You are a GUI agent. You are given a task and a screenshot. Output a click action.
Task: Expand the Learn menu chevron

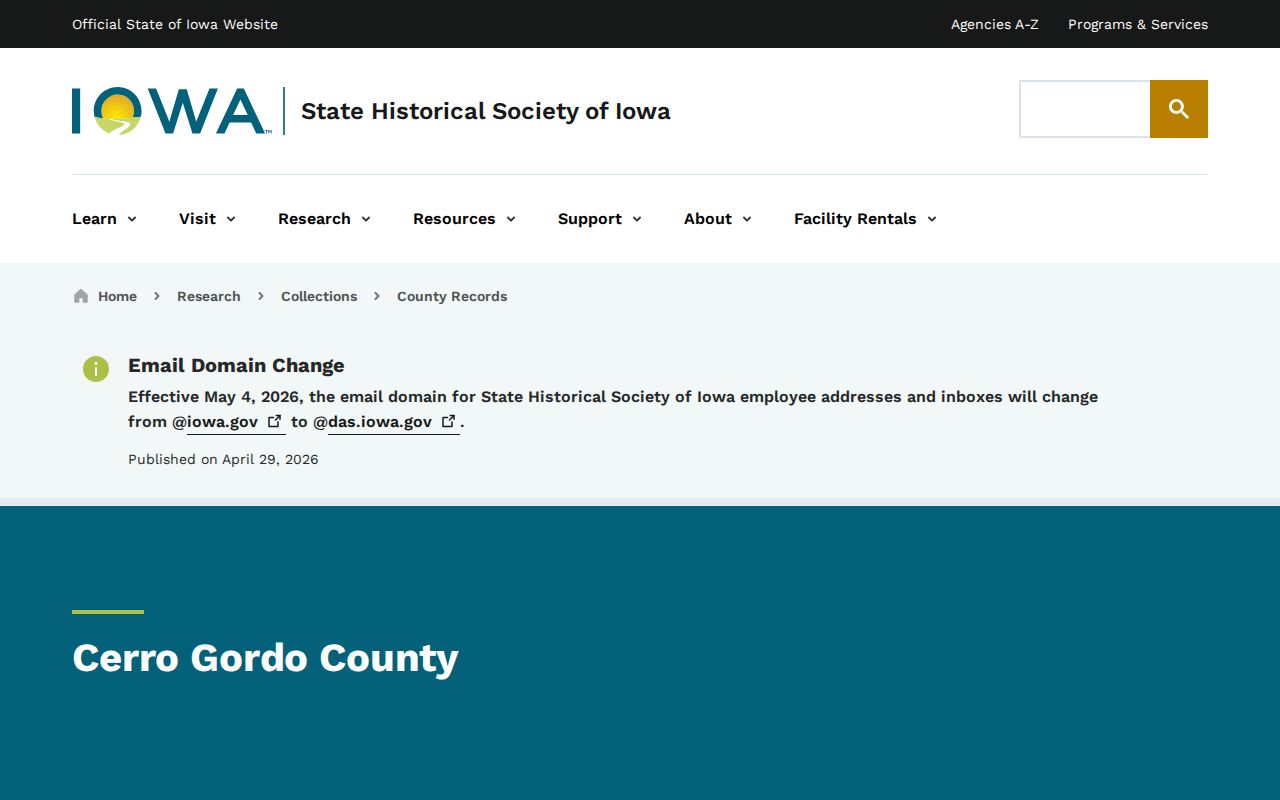[x=132, y=219]
